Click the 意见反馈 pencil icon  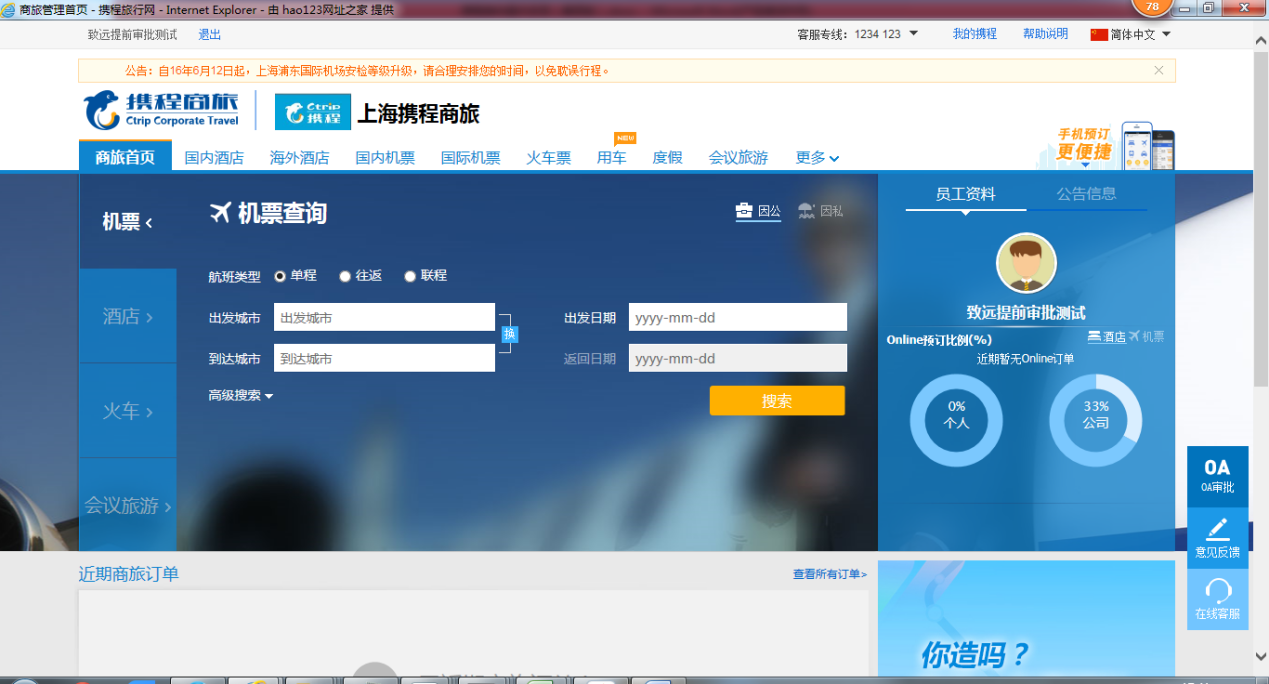click(1217, 530)
